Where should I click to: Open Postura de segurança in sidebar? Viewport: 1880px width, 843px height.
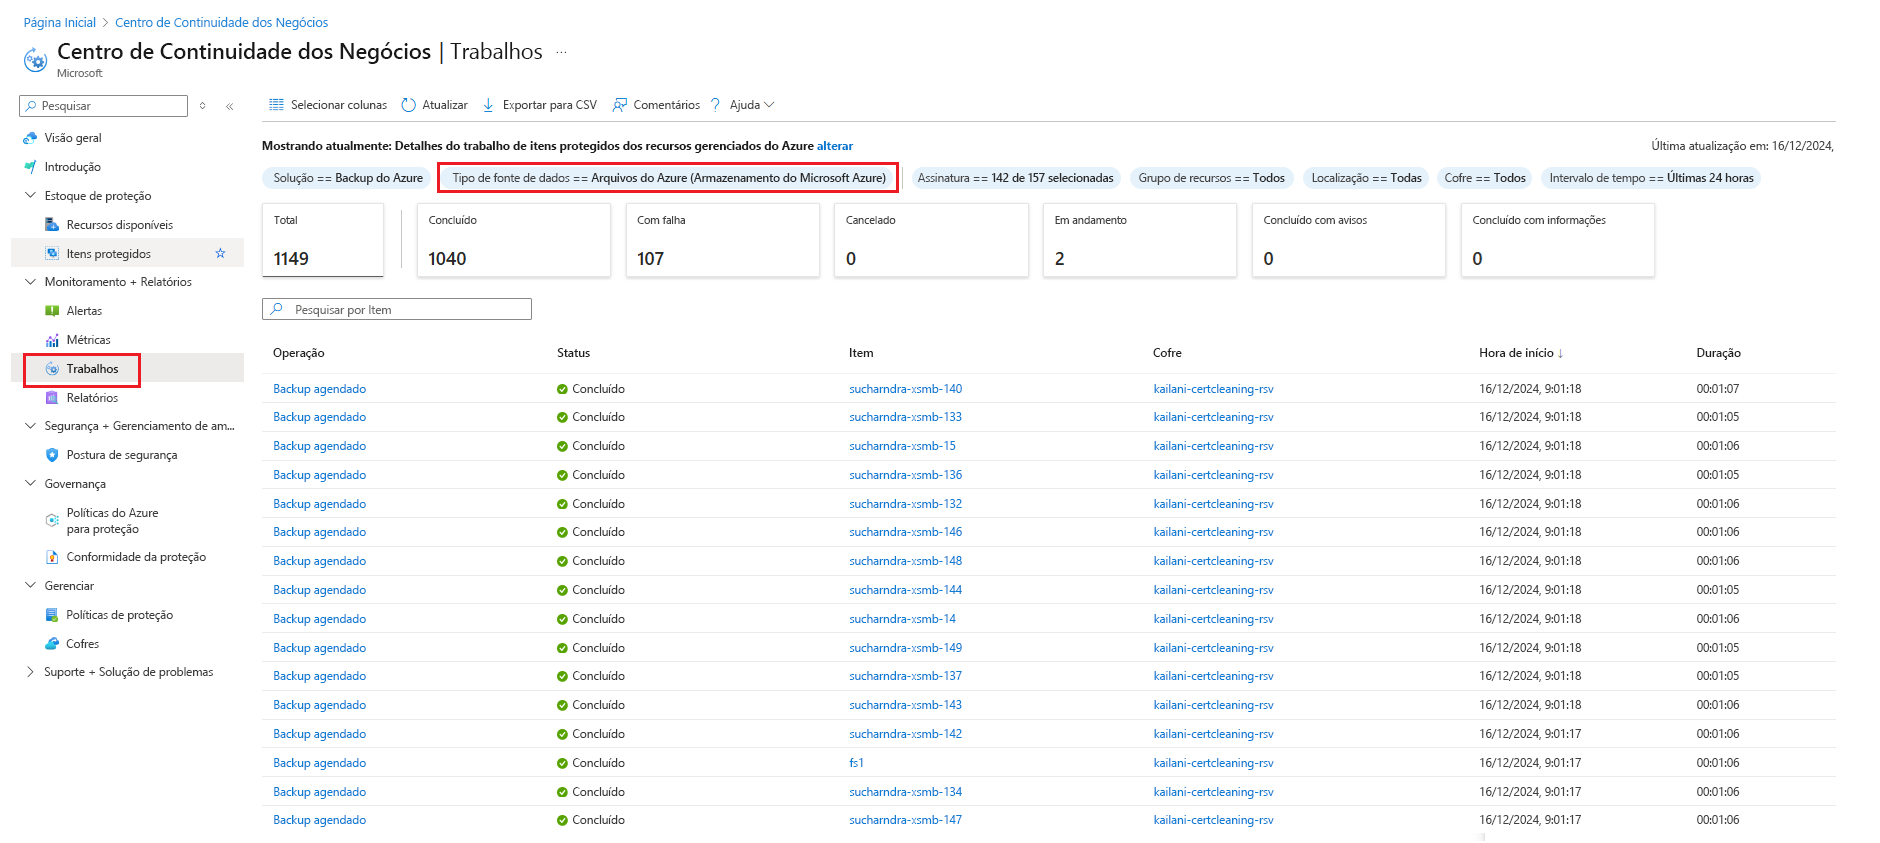pyautogui.click(x=122, y=455)
